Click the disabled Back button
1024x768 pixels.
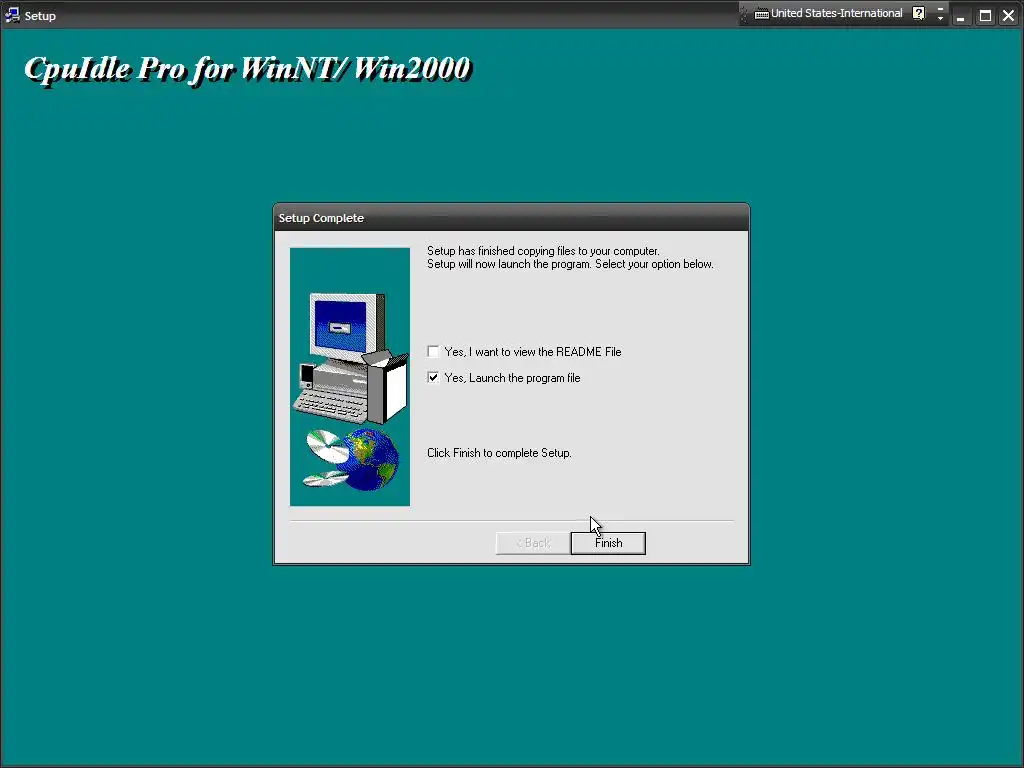533,543
